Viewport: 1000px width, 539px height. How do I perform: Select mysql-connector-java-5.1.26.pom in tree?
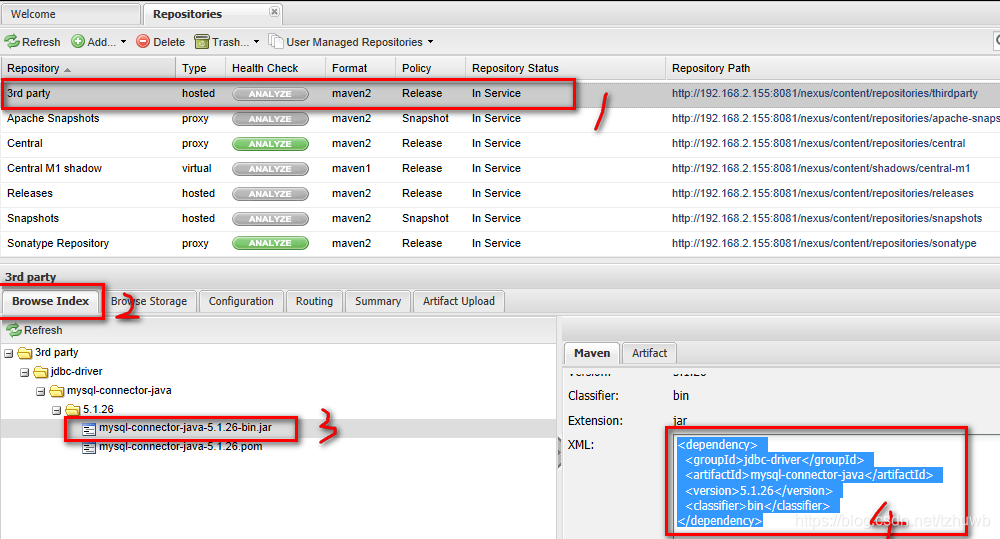pos(180,447)
